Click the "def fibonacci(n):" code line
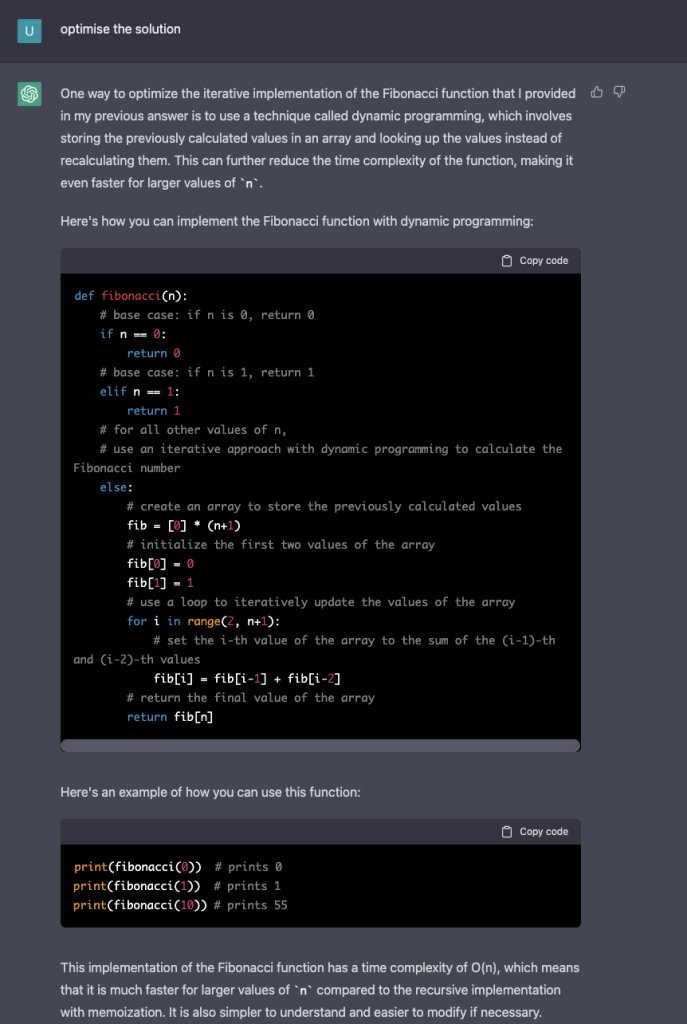687x1024 pixels. pyautogui.click(x=131, y=296)
